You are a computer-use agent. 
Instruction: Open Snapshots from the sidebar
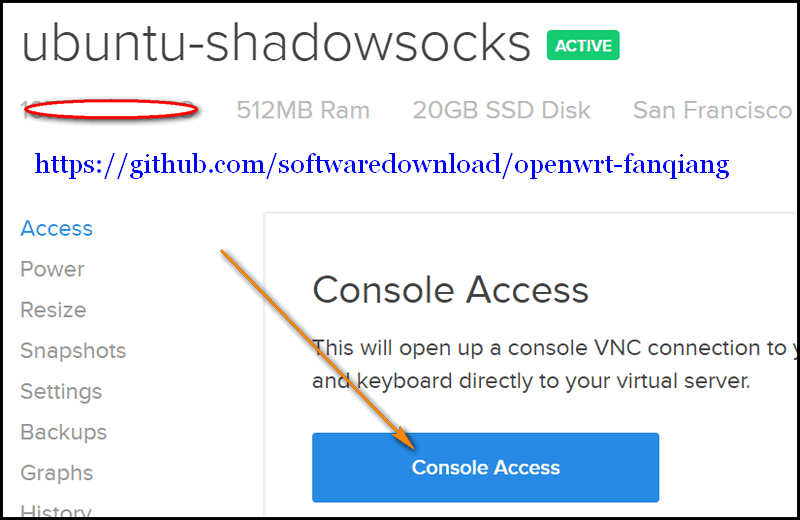point(73,351)
